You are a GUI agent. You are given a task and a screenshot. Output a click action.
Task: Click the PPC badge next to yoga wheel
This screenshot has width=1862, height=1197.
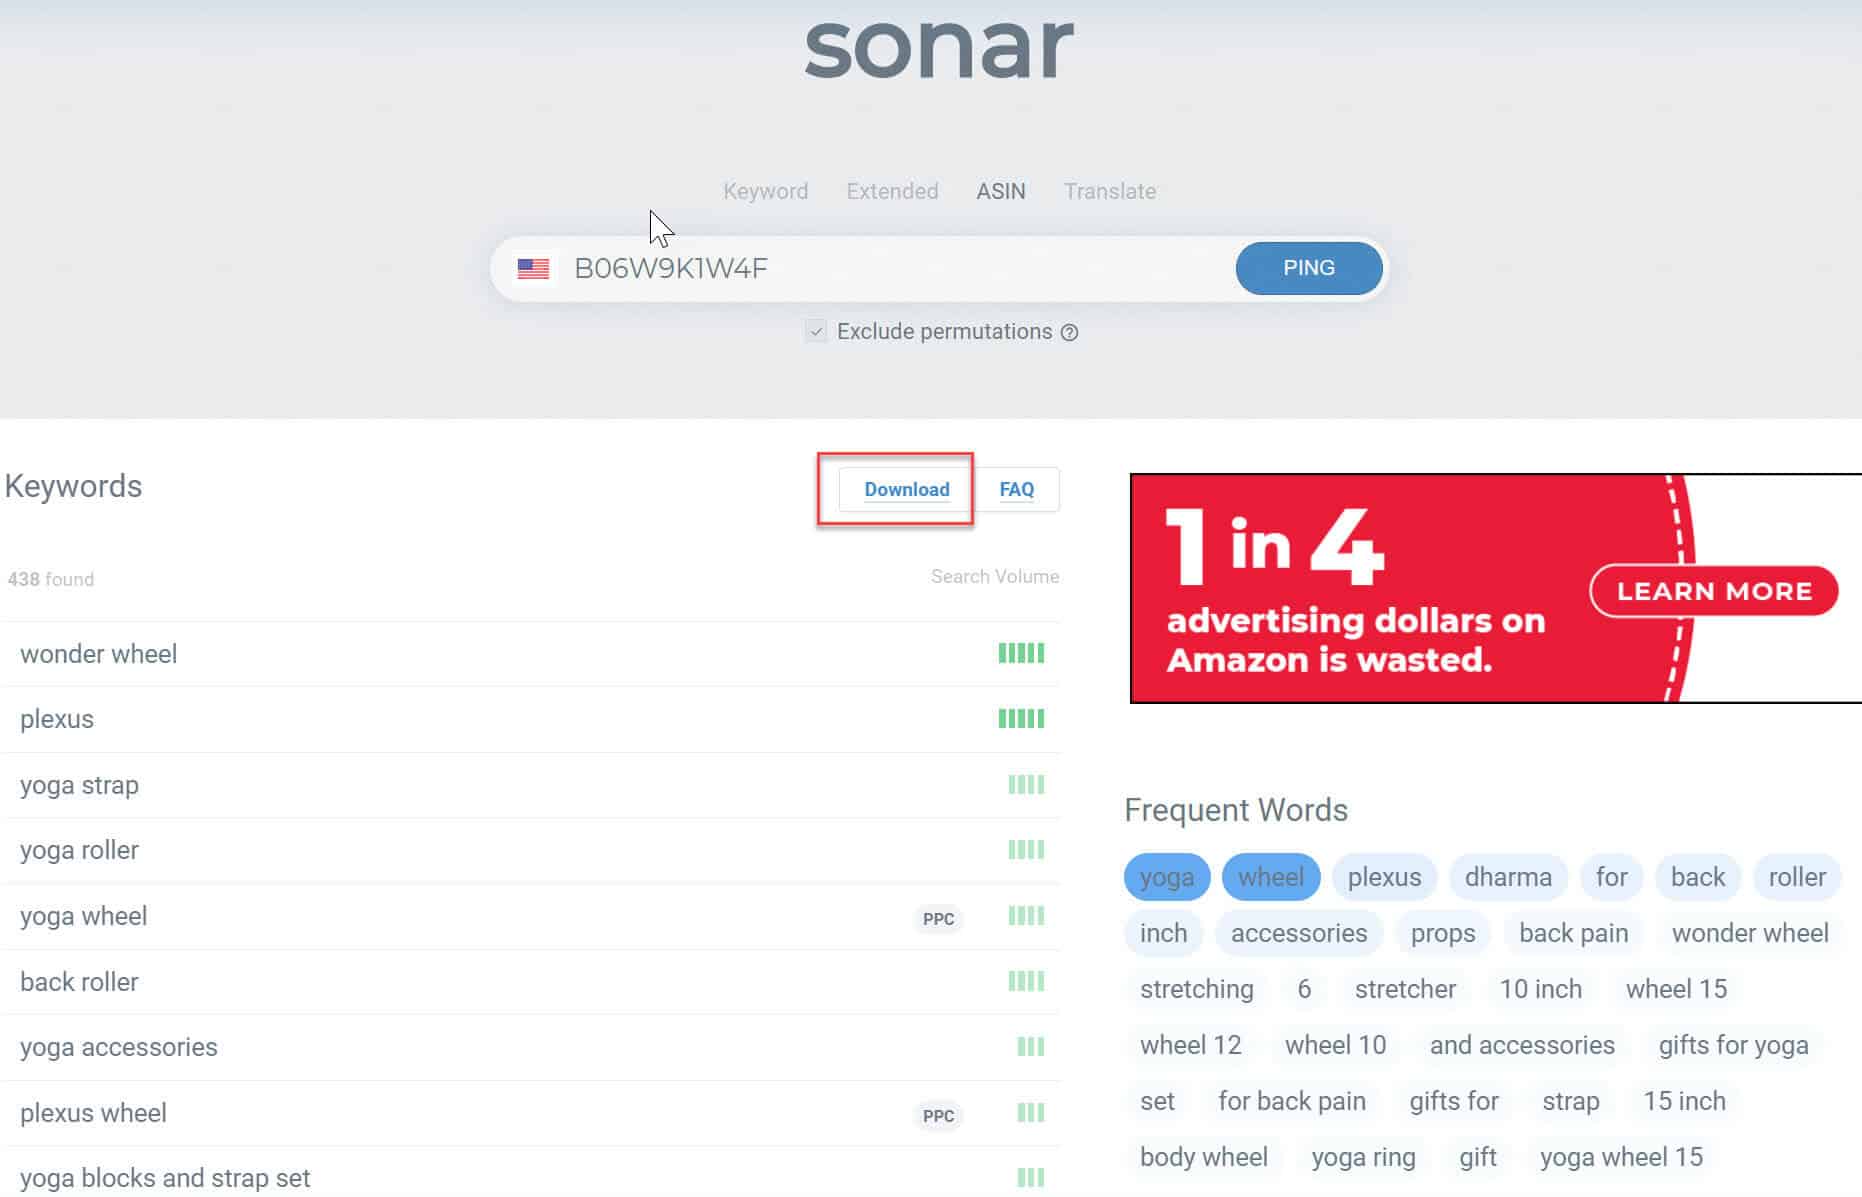tap(937, 918)
